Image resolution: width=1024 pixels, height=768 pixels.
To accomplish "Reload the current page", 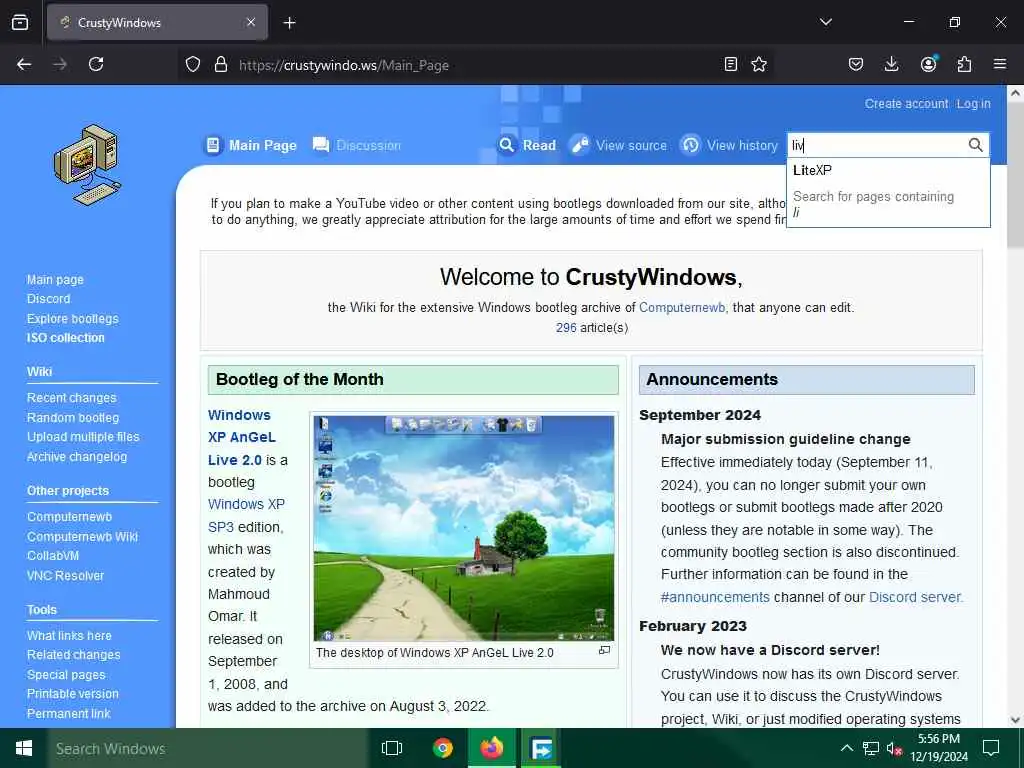I will pyautogui.click(x=96, y=64).
